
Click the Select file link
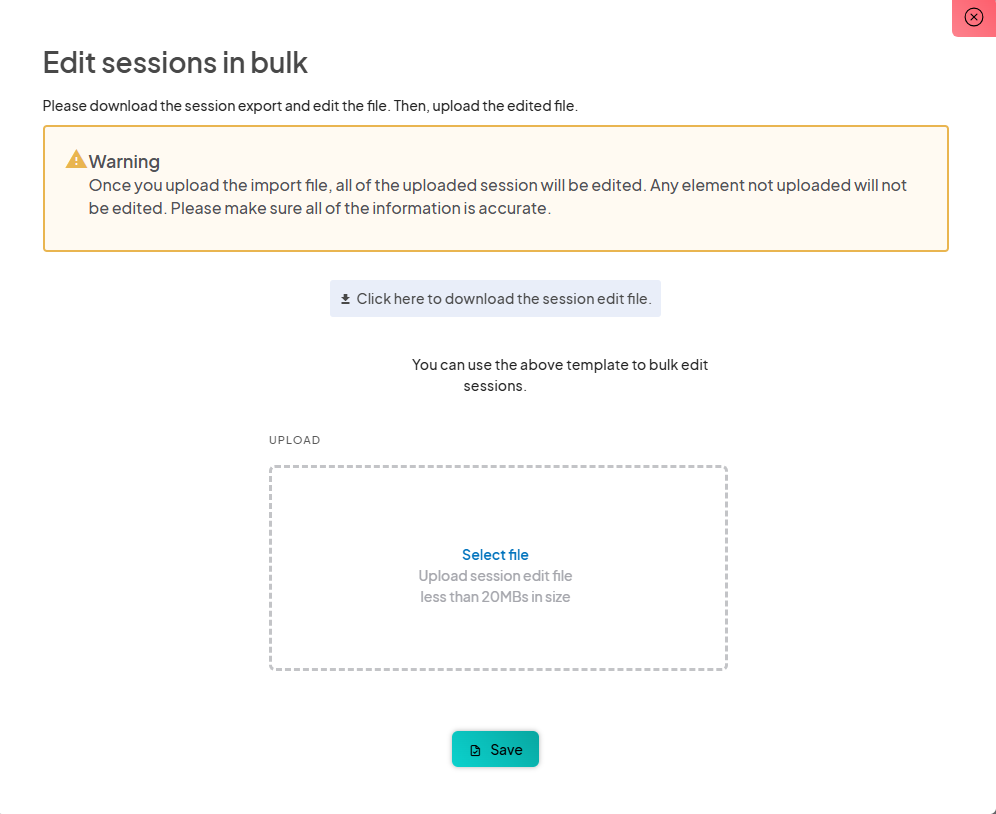coord(495,555)
